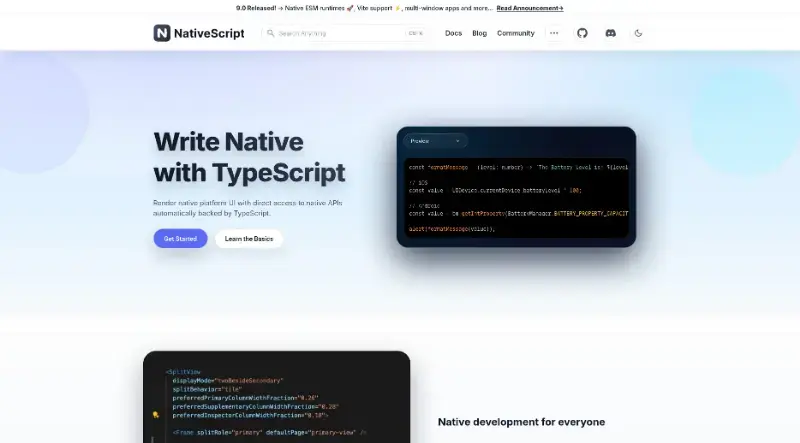Click the splitBehavior="tile" code line
800x443 pixels.
point(207,389)
